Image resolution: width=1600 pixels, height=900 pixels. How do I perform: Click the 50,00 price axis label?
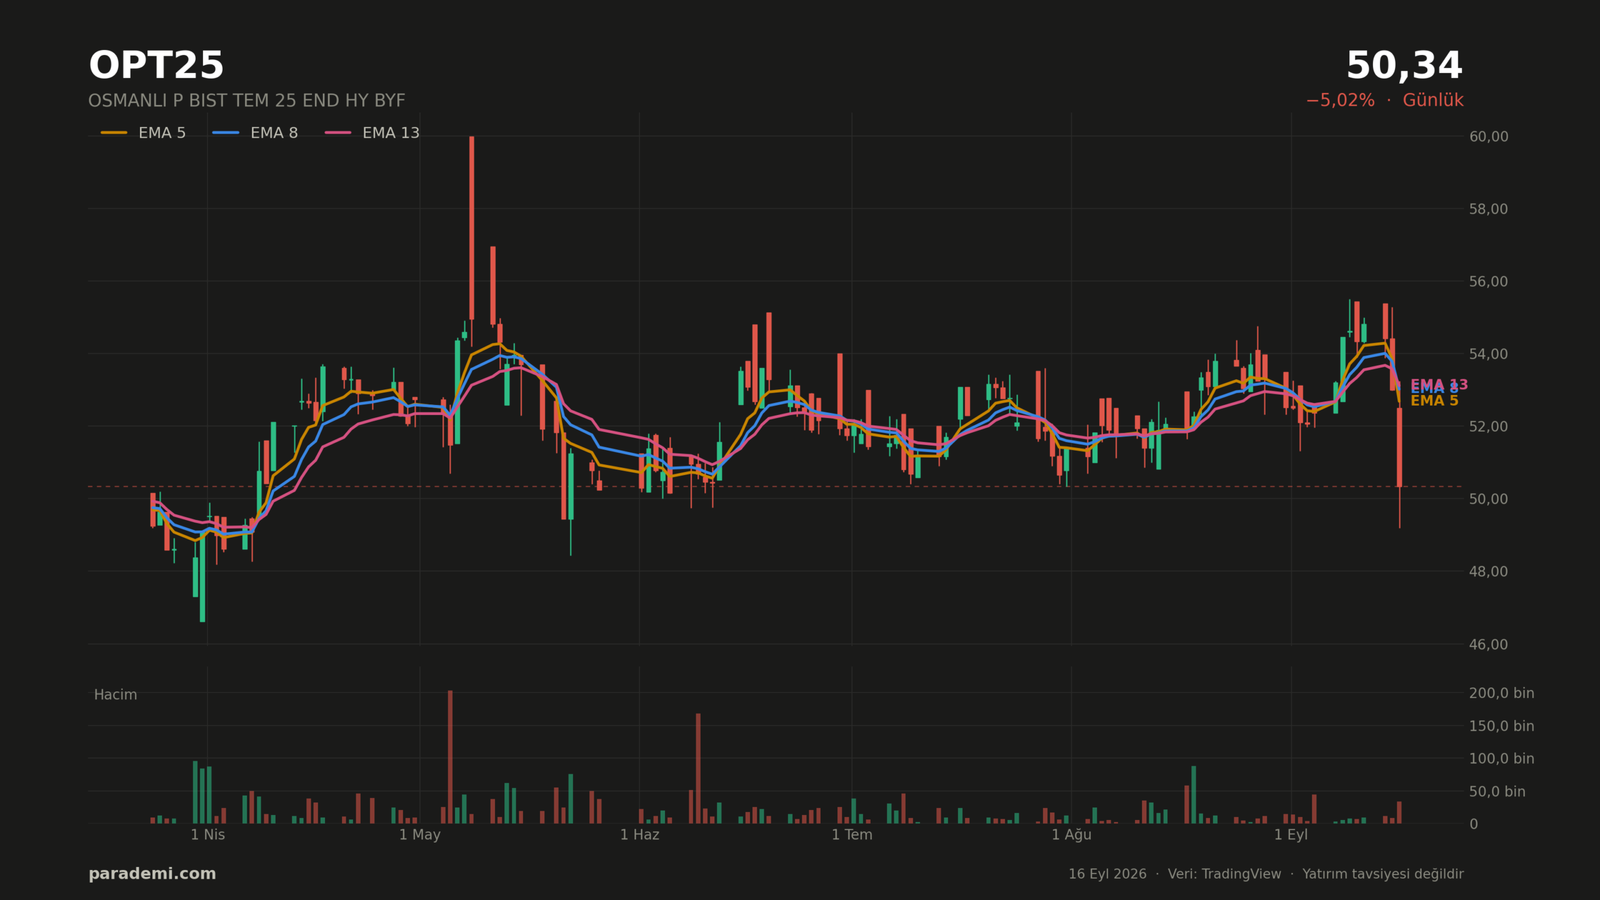[x=1488, y=499]
